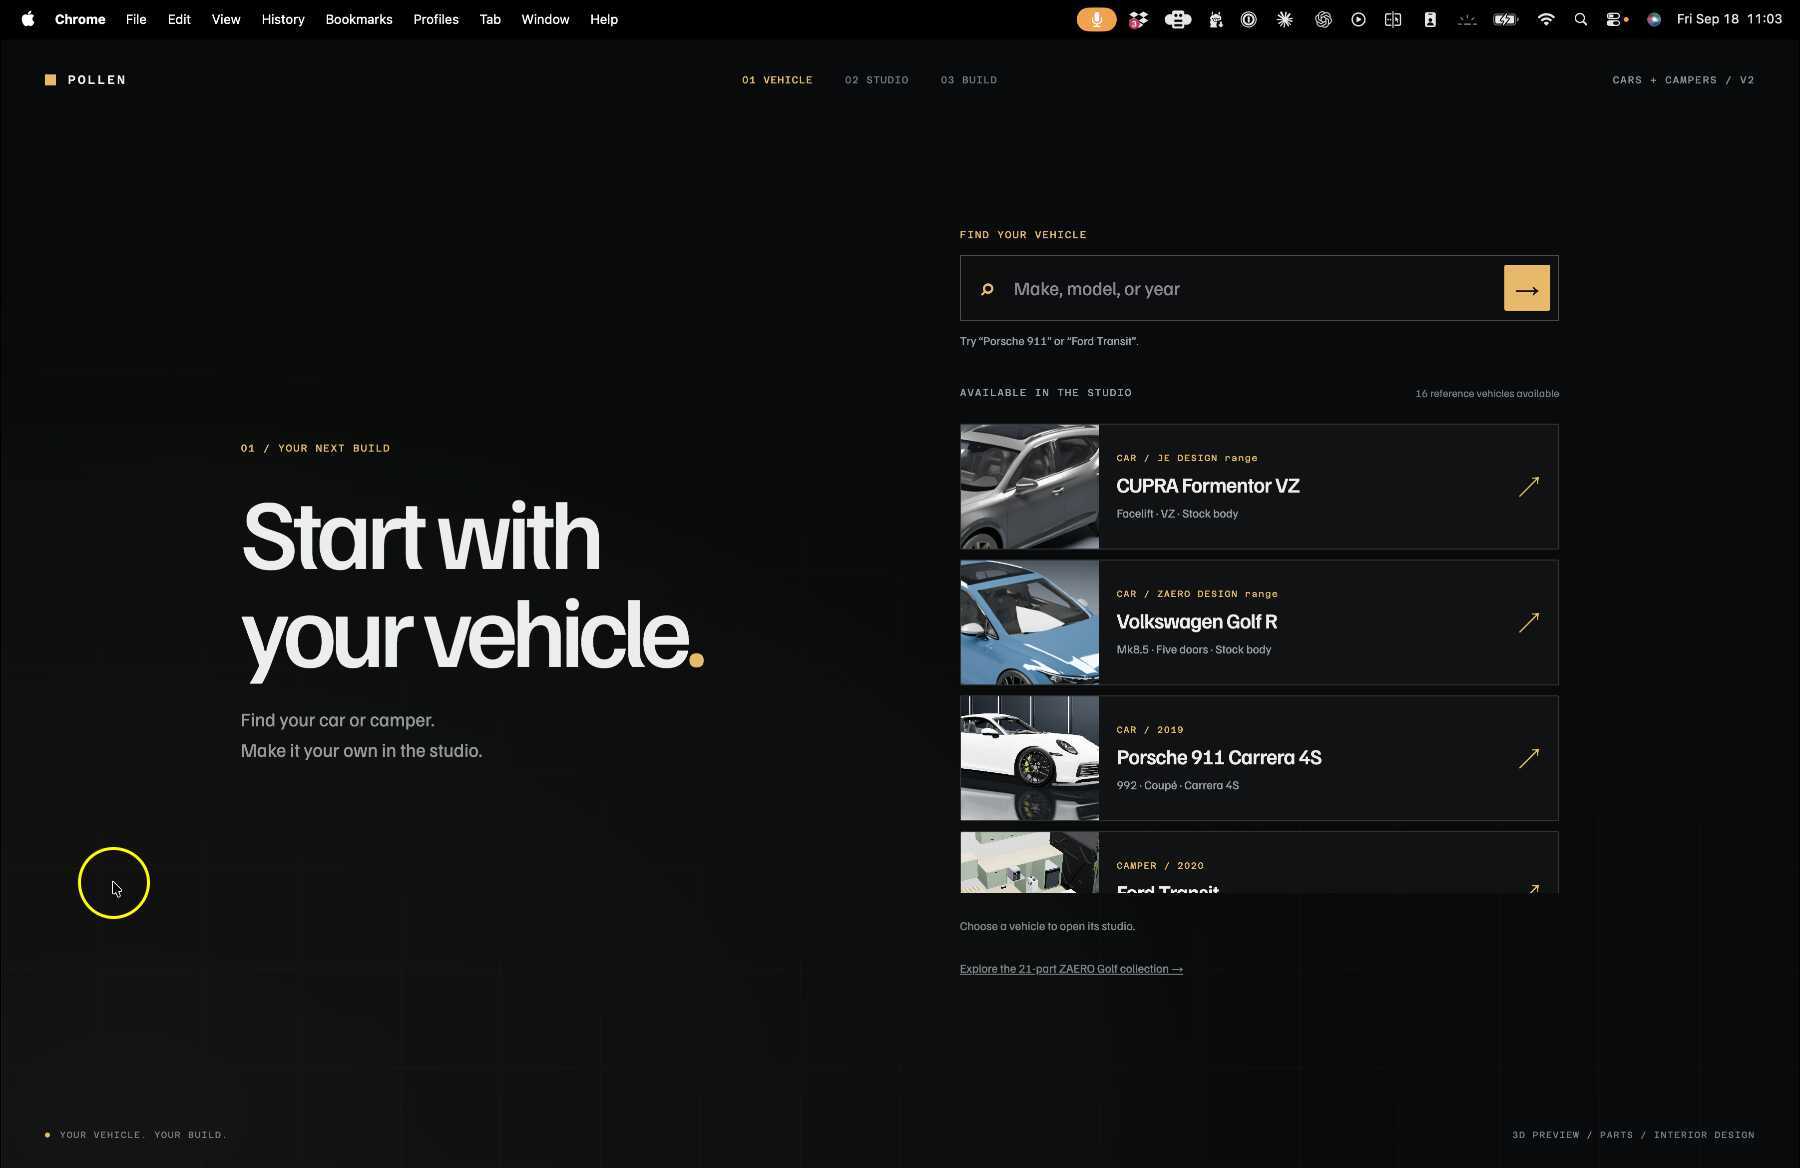Open the Window menu
1800x1168 pixels.
click(545, 19)
